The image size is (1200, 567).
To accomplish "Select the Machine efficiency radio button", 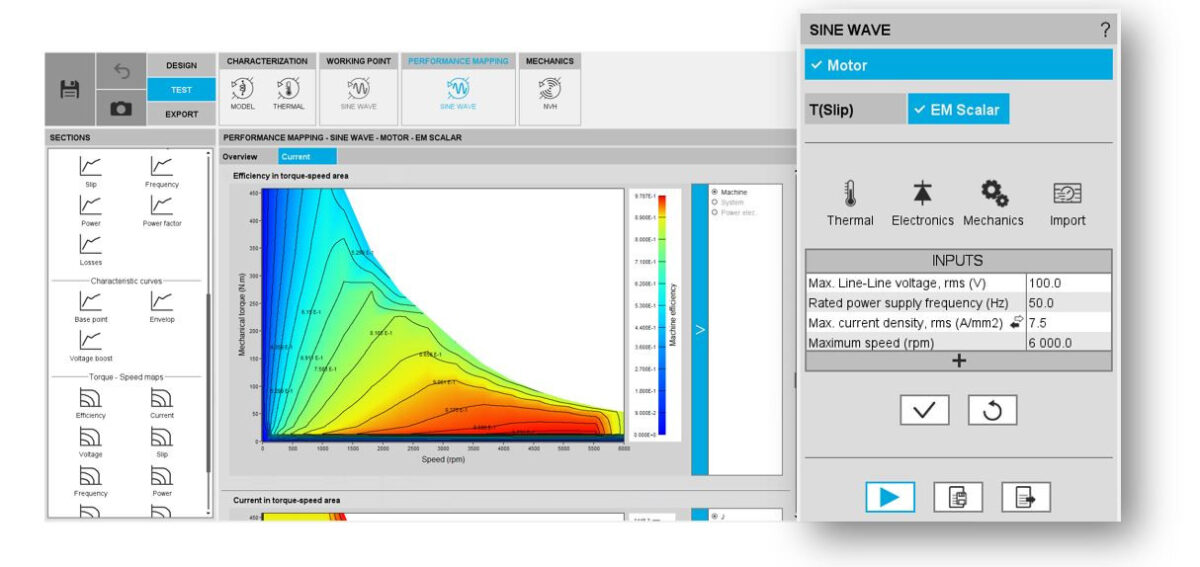I will [714, 192].
